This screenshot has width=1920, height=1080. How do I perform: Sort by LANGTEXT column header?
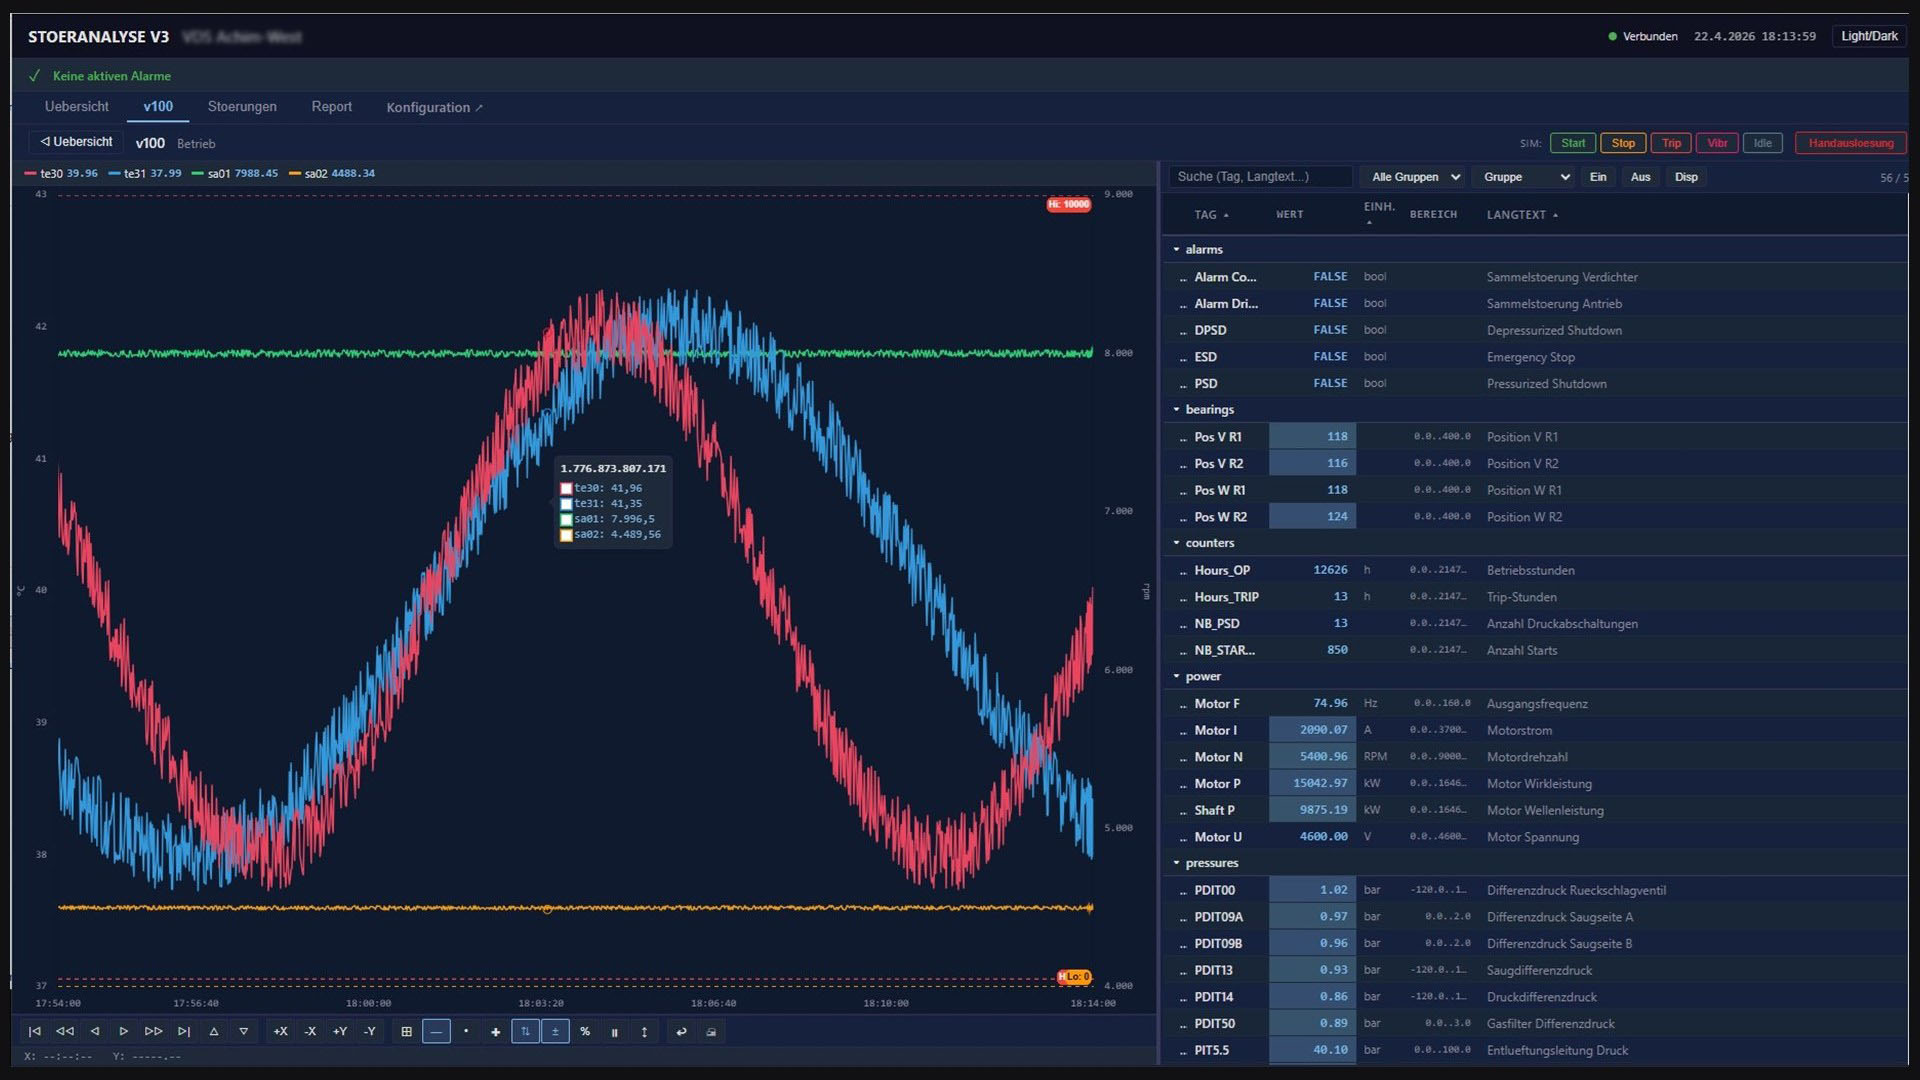pyautogui.click(x=1522, y=215)
